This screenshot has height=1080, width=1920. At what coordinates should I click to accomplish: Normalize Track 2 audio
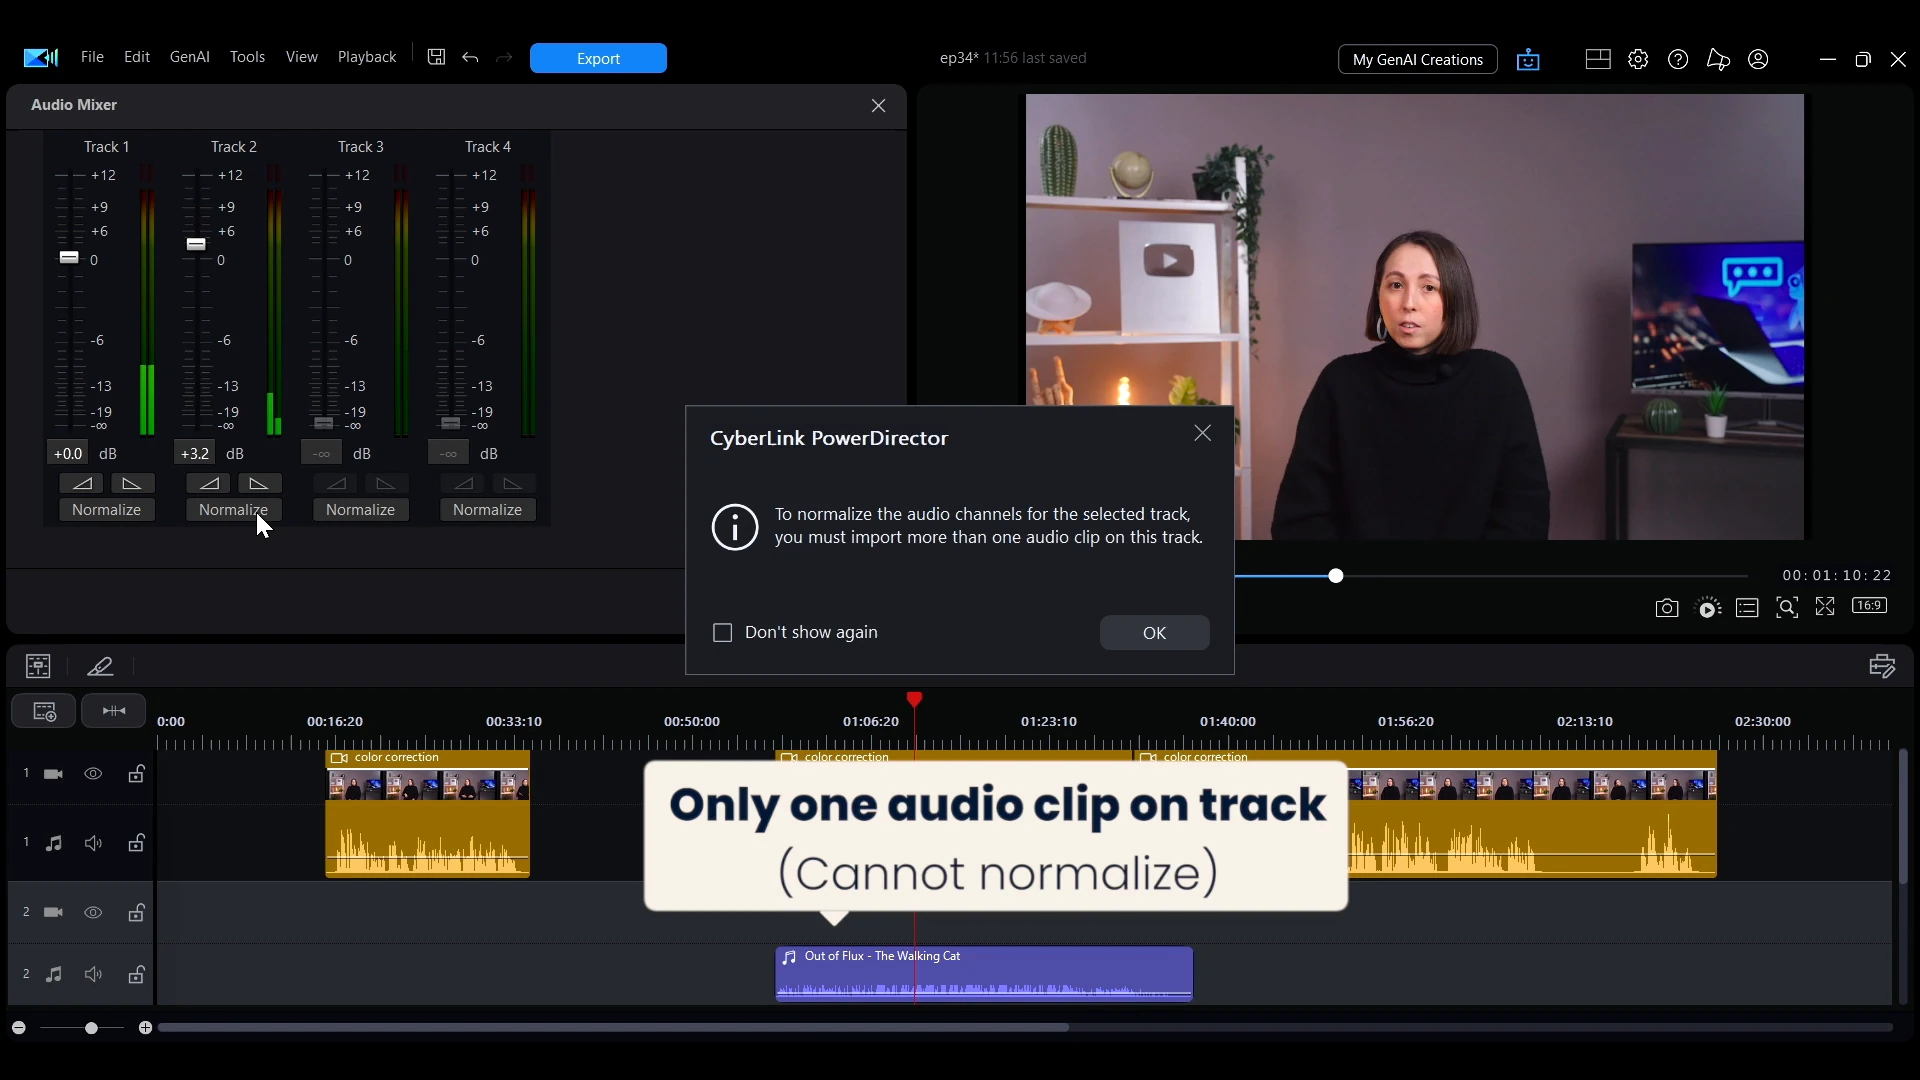234,510
